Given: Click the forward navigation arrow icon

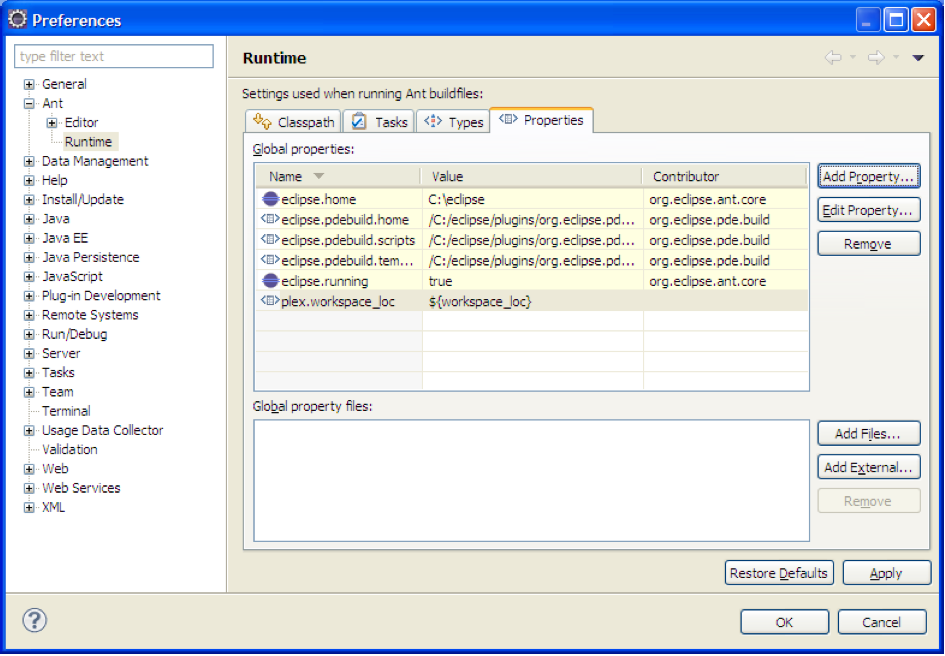Looking at the screenshot, I should click(876, 57).
